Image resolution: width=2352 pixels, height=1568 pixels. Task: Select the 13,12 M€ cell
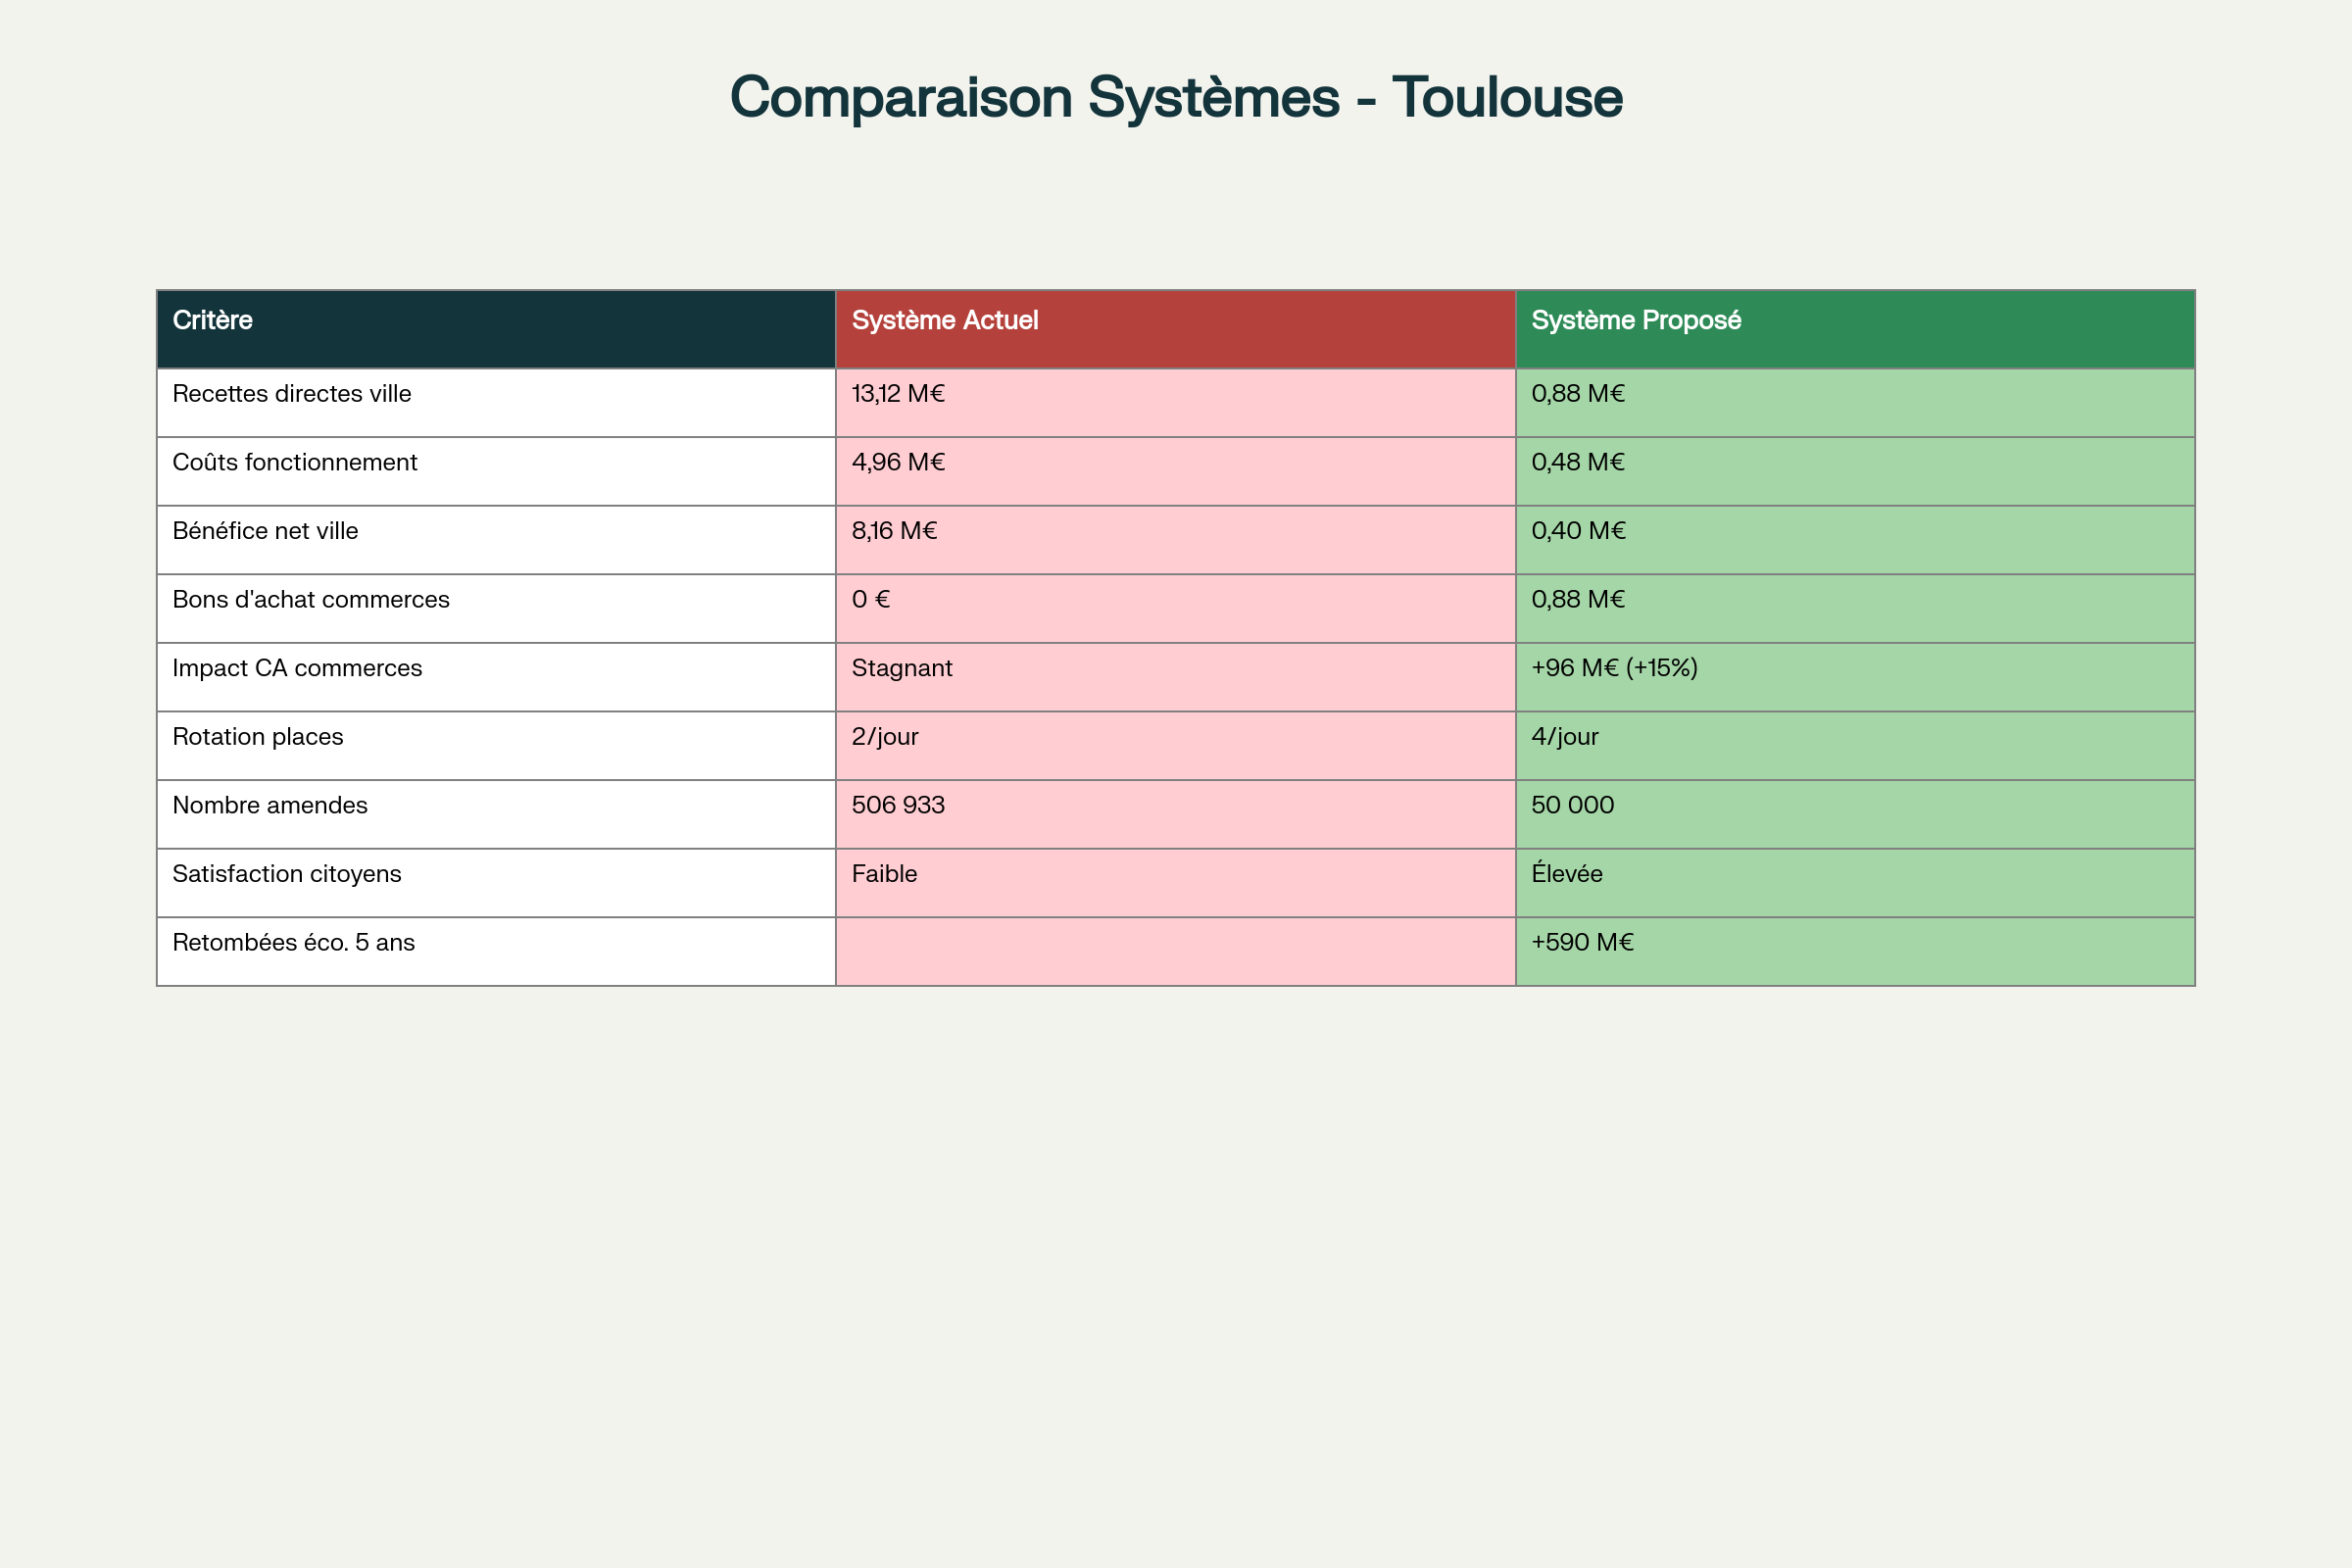(x=898, y=394)
